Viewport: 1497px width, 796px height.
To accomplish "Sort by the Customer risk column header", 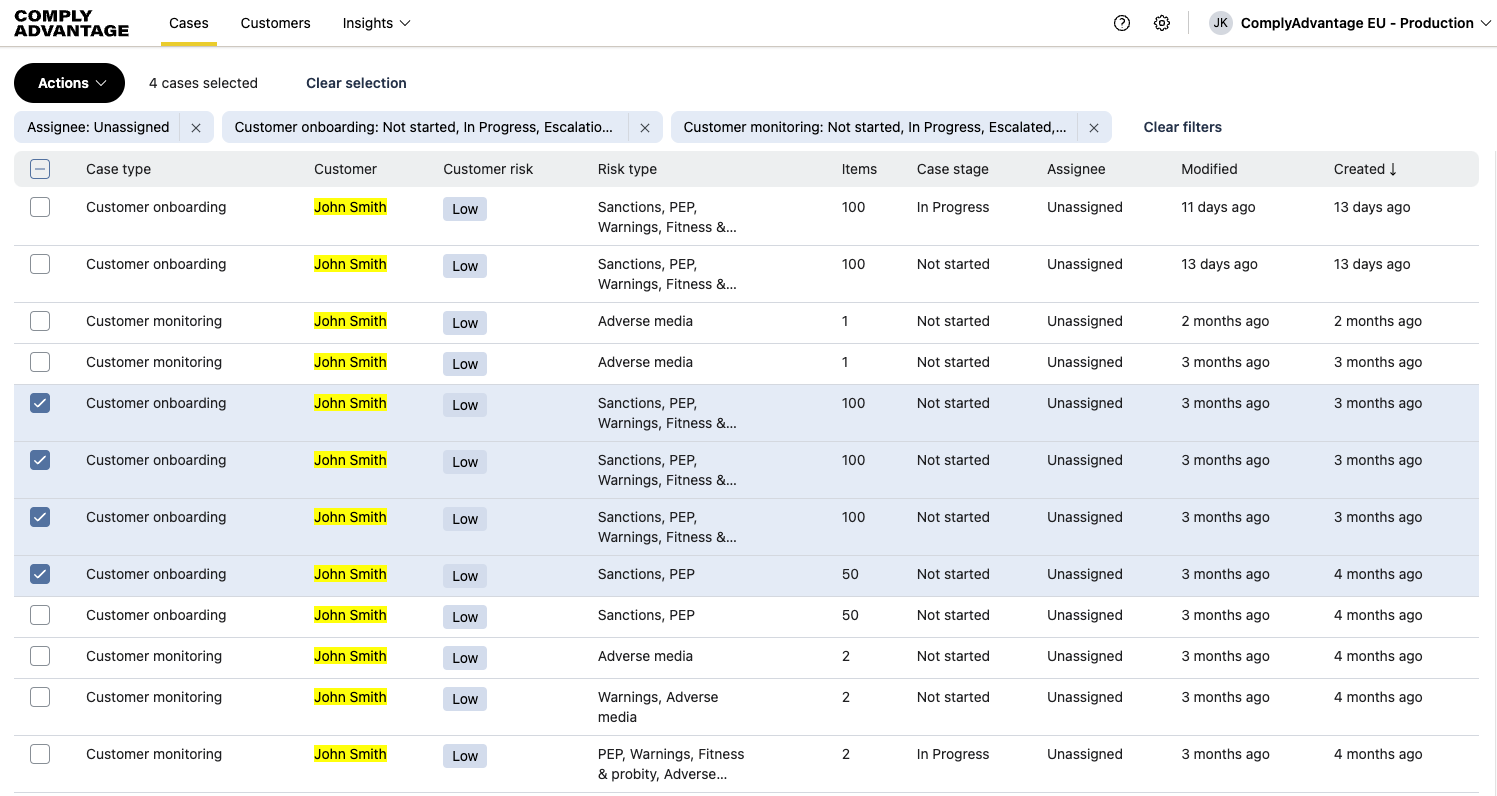I will click(x=488, y=169).
